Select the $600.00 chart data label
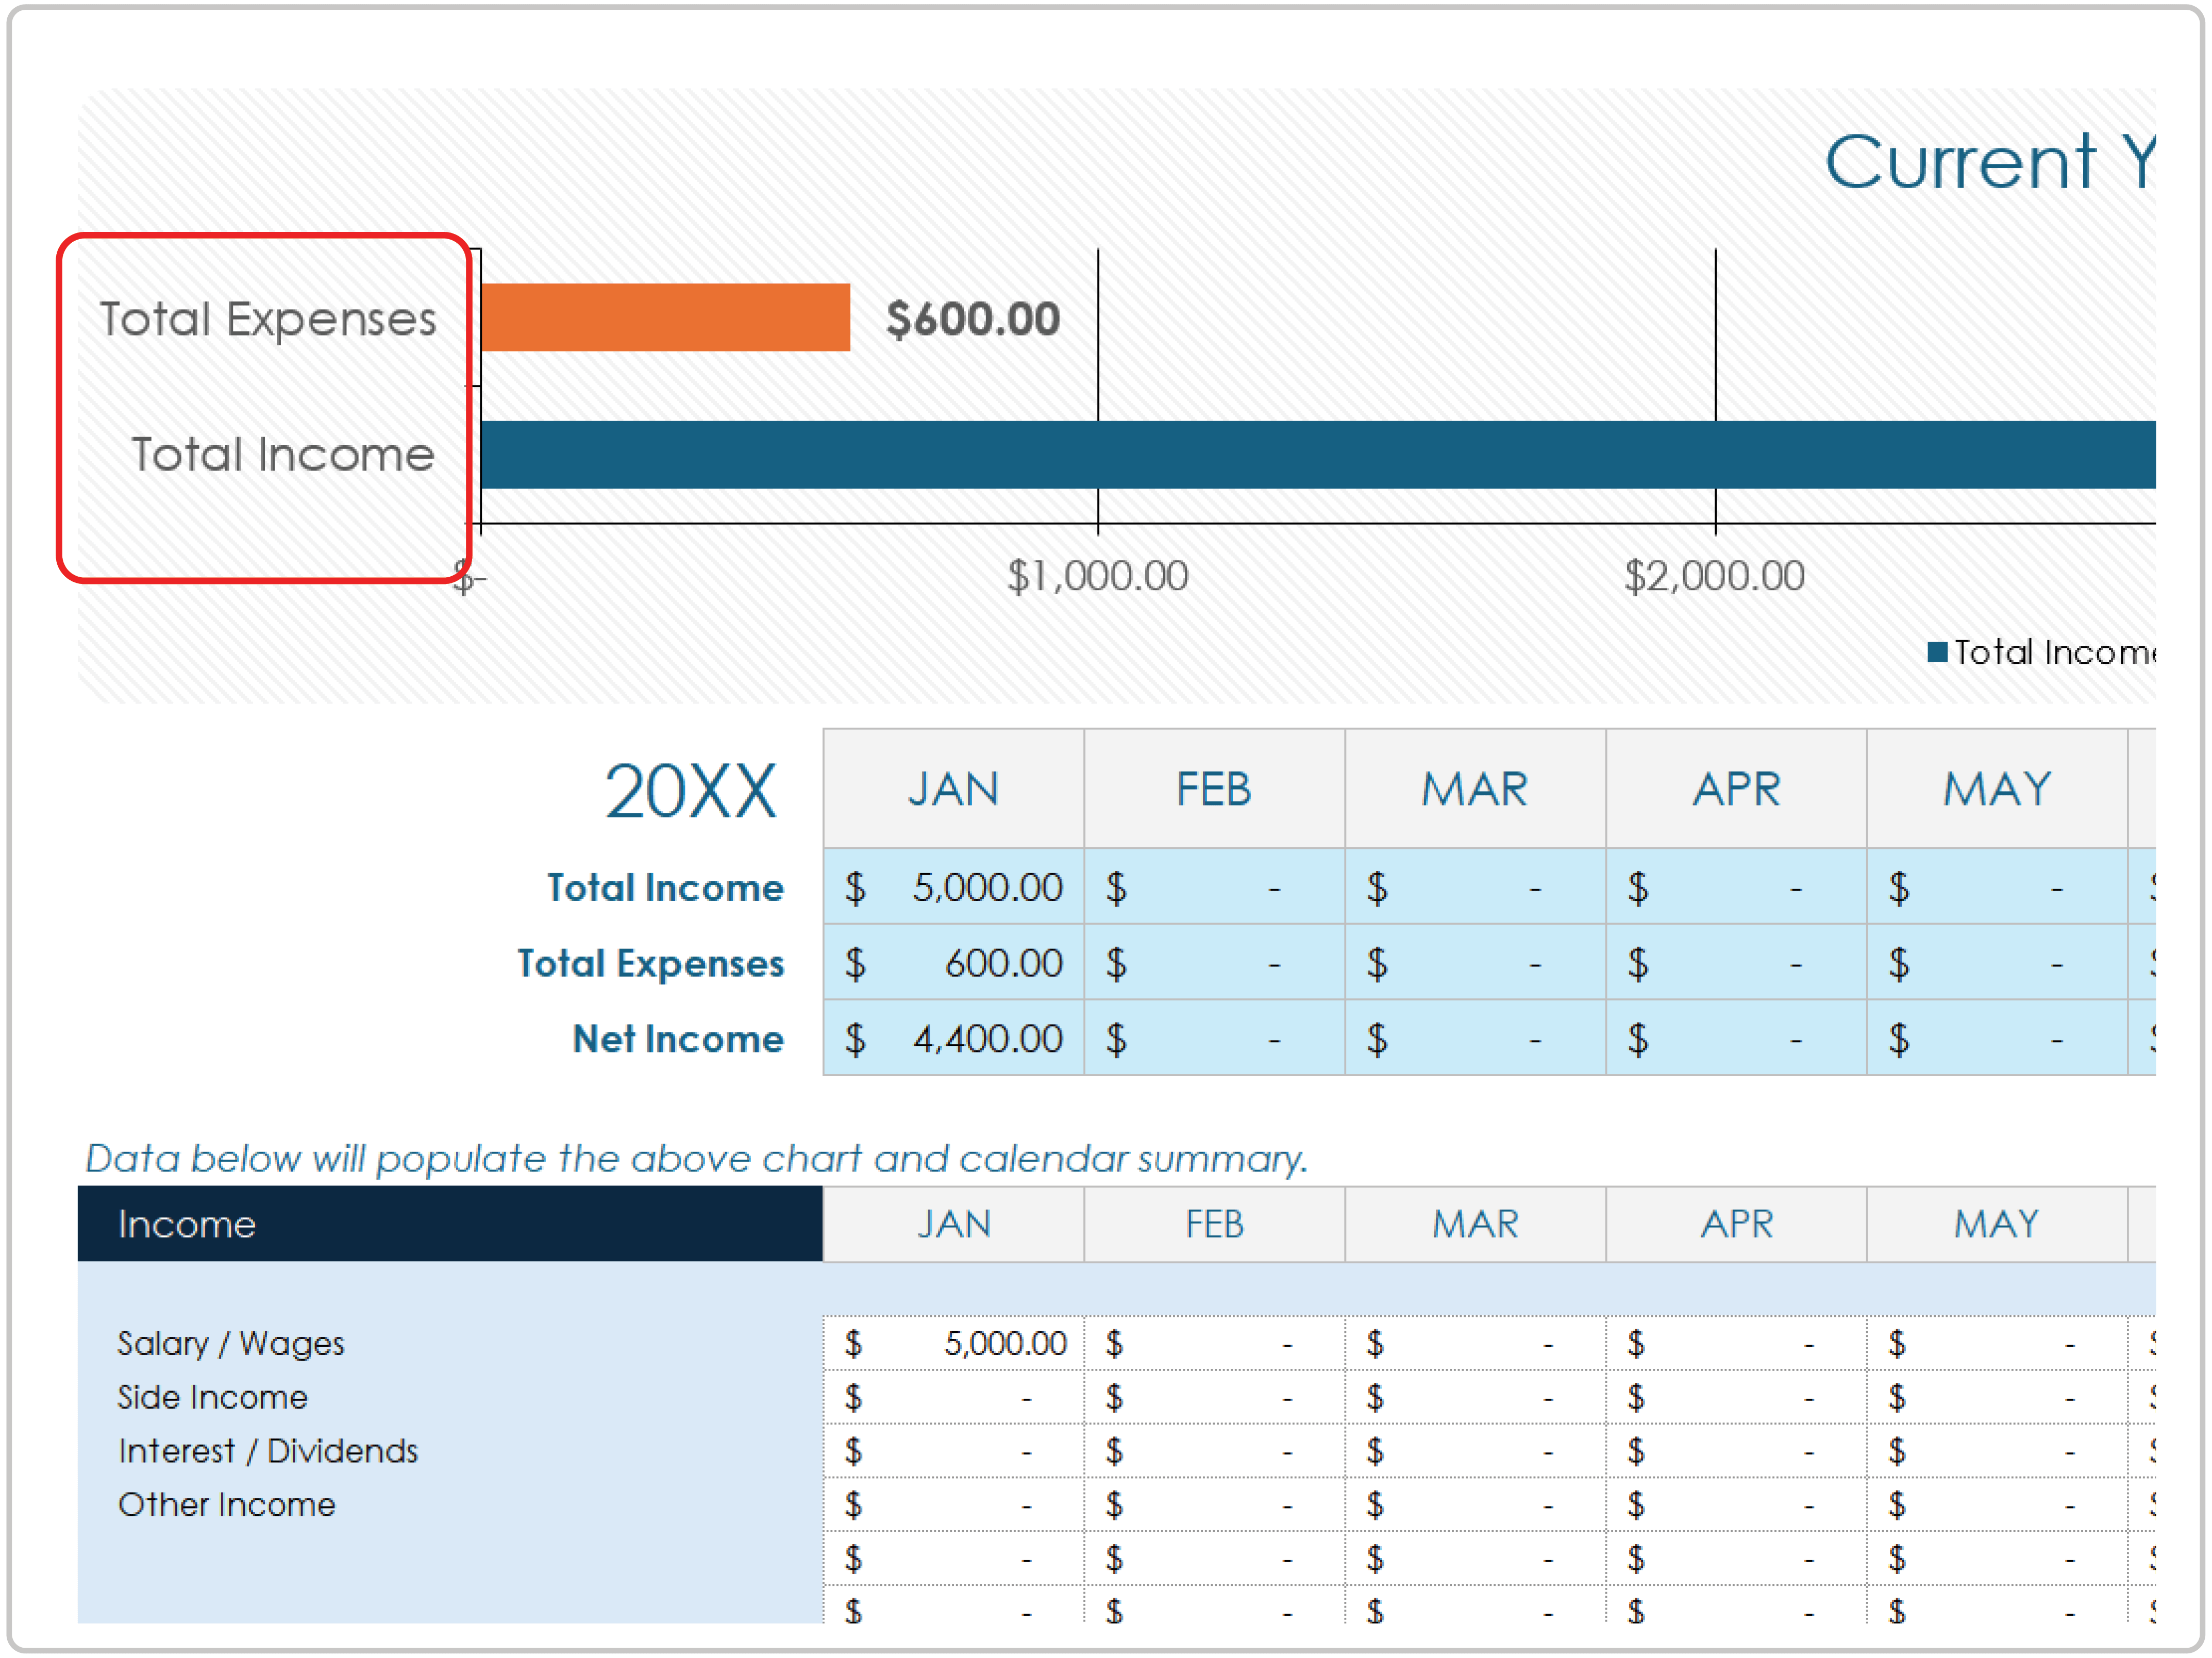The image size is (2212, 1658). pos(972,319)
